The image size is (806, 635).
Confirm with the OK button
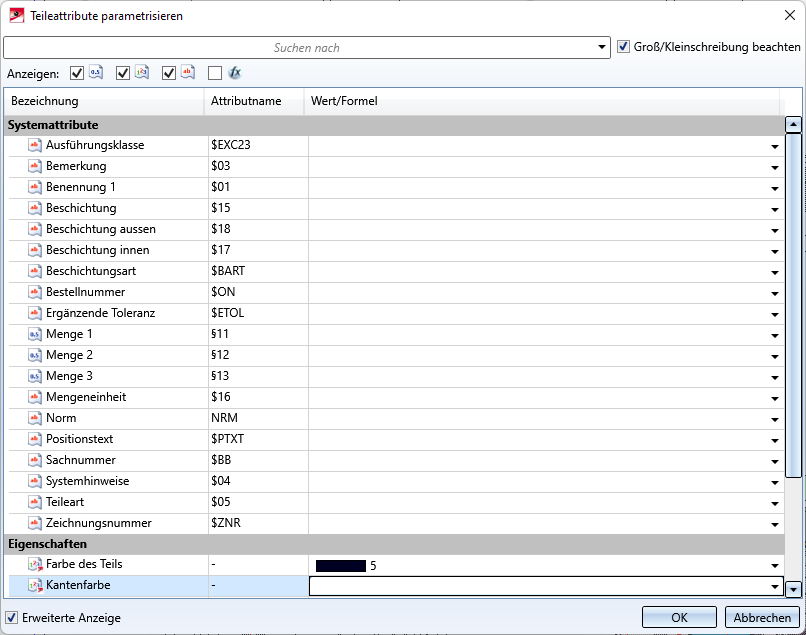679,617
